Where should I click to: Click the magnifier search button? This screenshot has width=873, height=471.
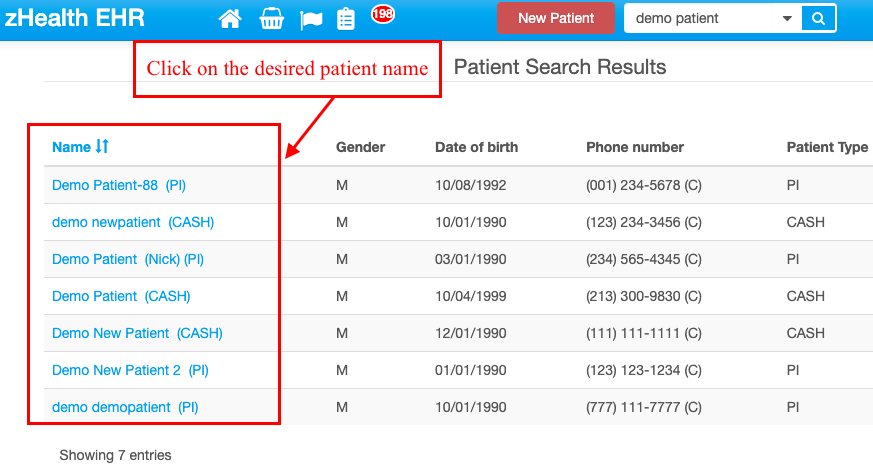coord(818,18)
